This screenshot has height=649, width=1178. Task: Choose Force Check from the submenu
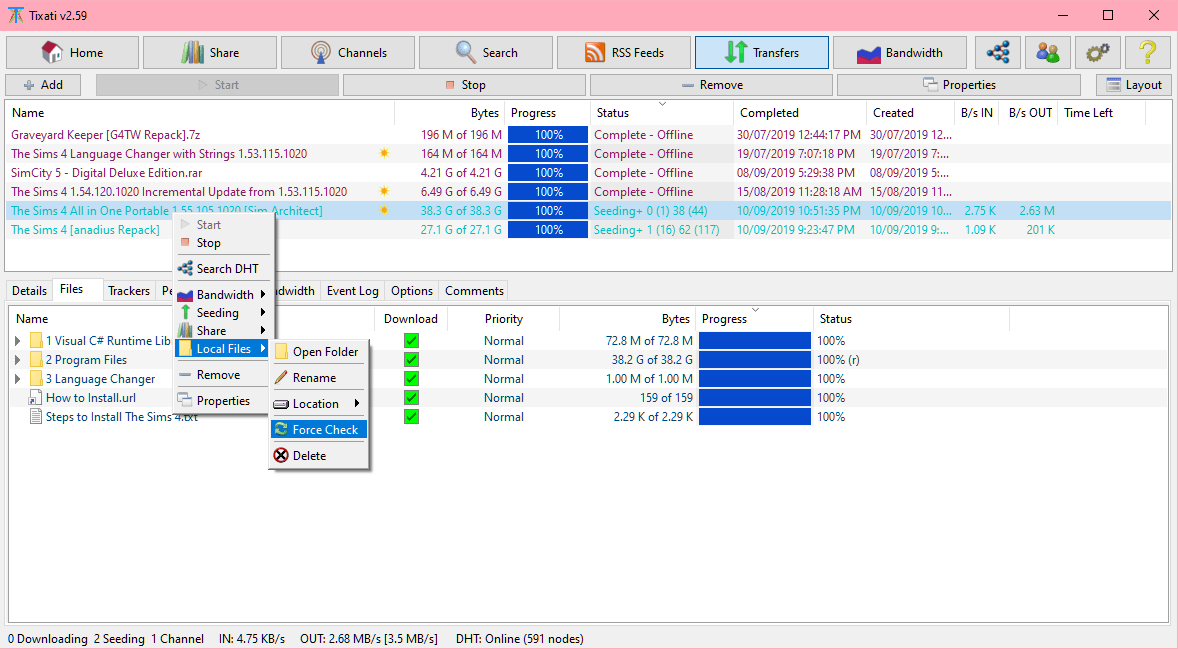[319, 430]
